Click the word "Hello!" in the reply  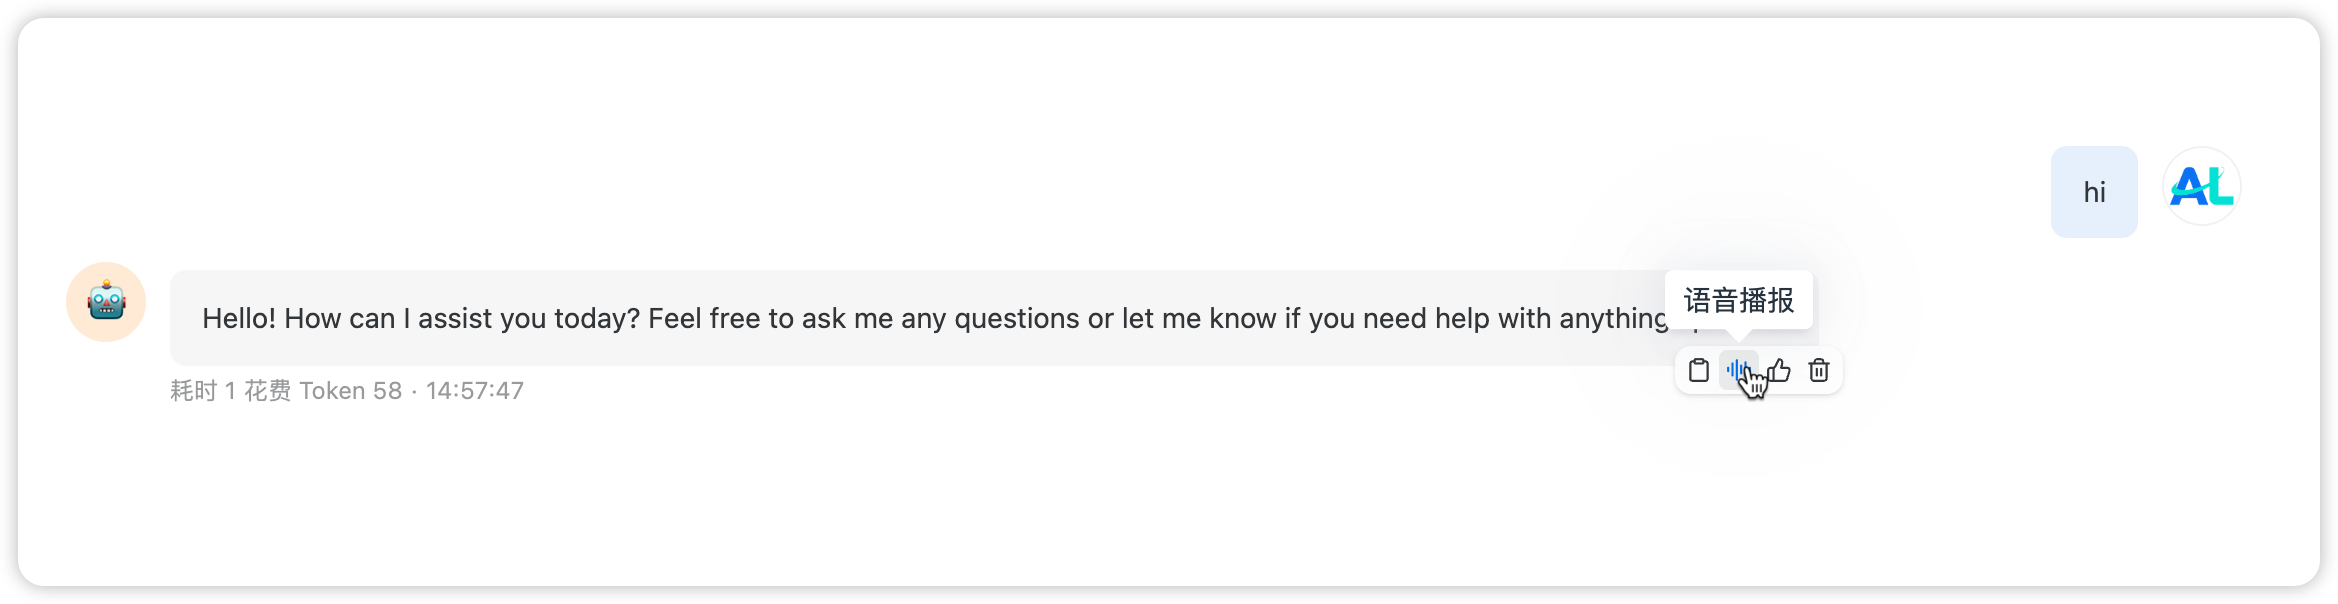pos(239,319)
